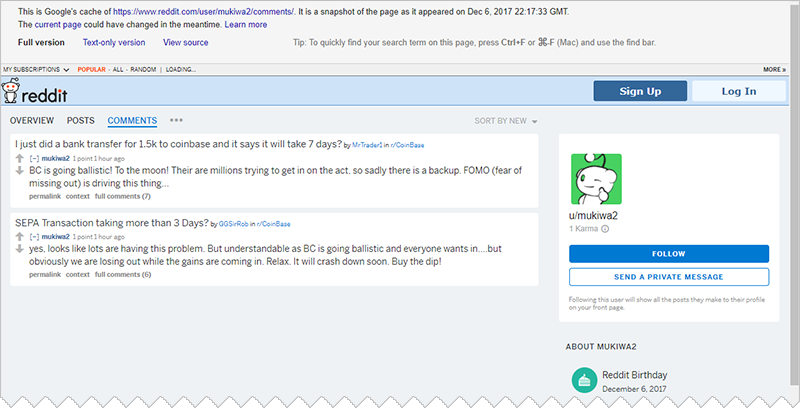Downvote the bank transfer comment
The height and width of the screenshot is (408, 800).
pyautogui.click(x=20, y=171)
